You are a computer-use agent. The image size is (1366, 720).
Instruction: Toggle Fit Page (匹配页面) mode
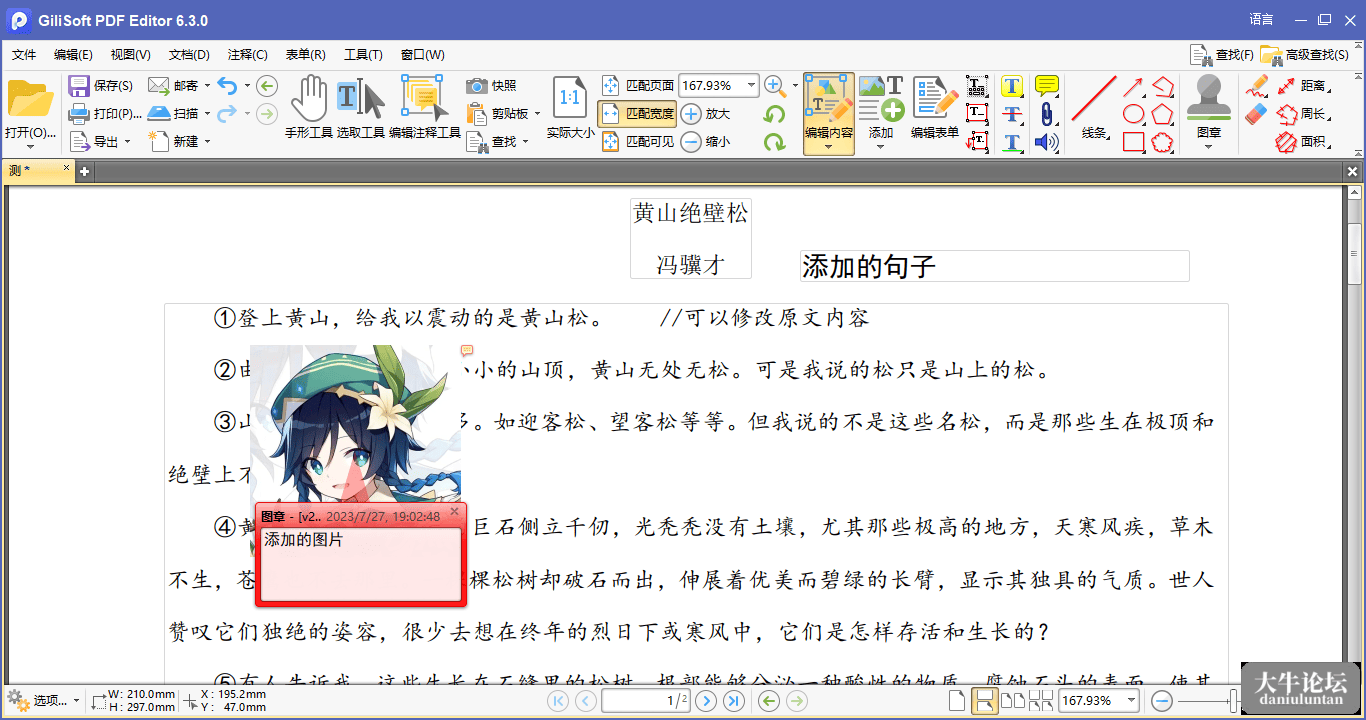click(x=638, y=86)
